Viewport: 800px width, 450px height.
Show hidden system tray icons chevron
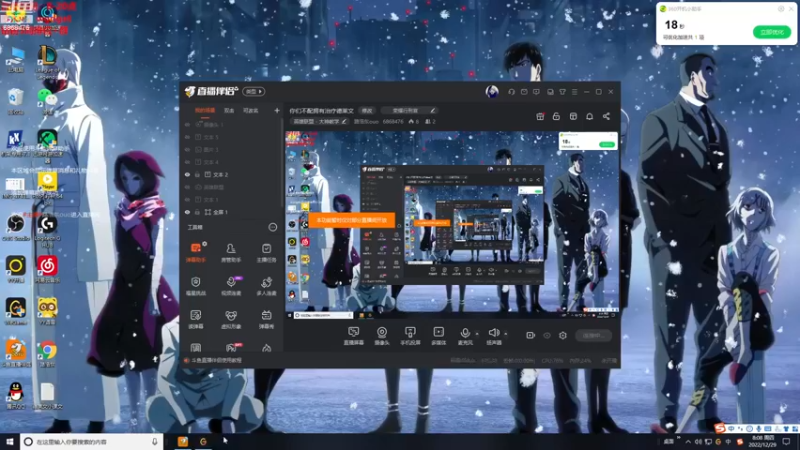(688, 442)
